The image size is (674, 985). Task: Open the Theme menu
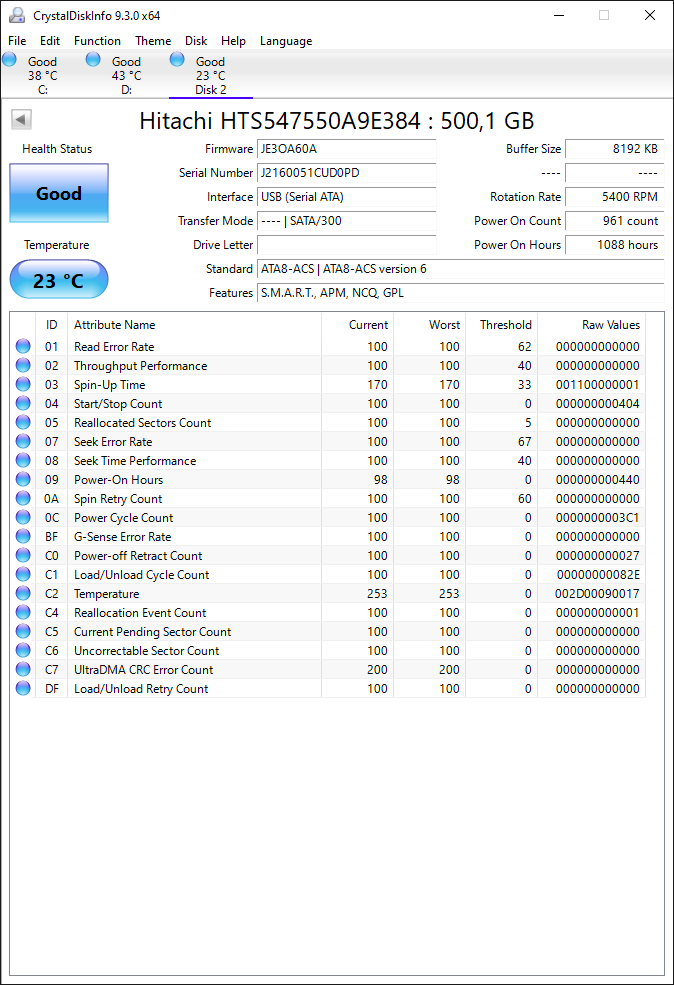click(153, 41)
